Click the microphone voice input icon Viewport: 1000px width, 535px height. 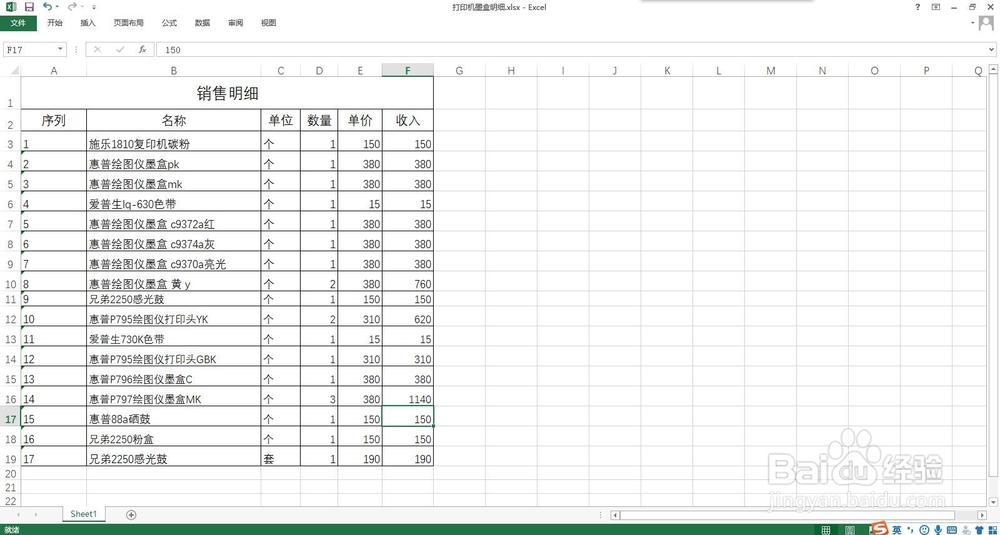938,529
